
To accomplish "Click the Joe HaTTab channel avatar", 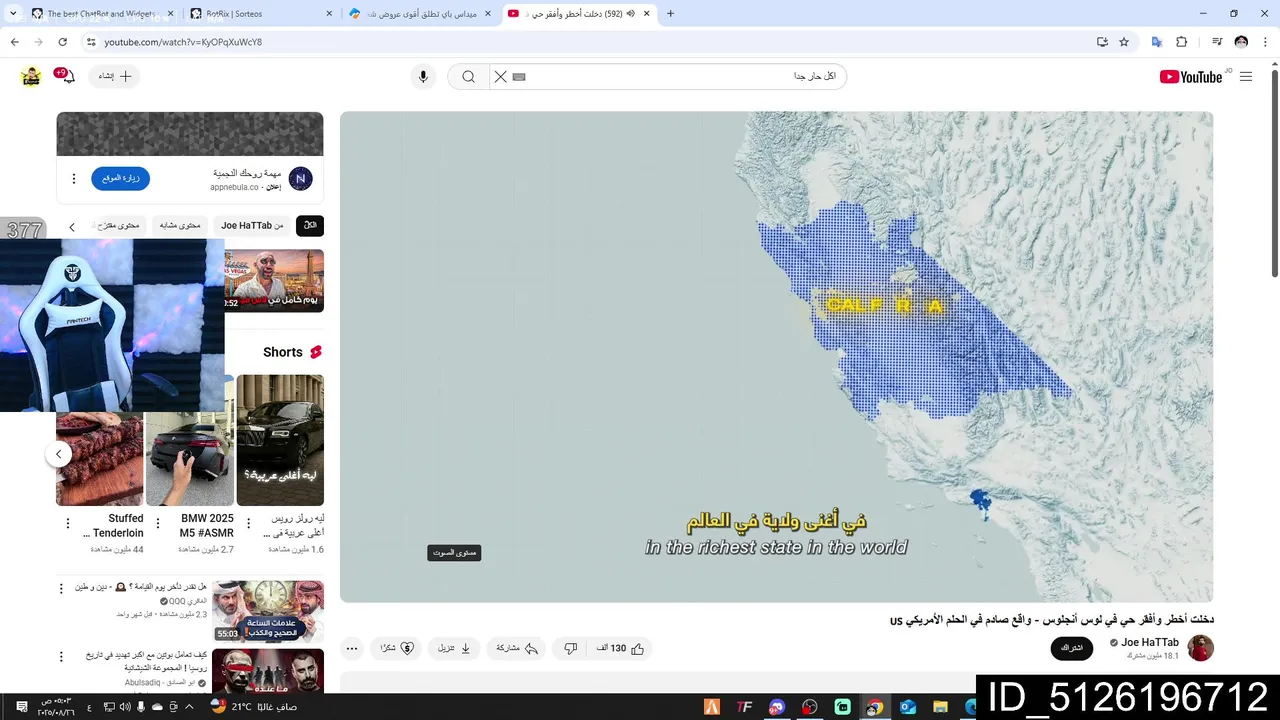I will (x=1200, y=648).
